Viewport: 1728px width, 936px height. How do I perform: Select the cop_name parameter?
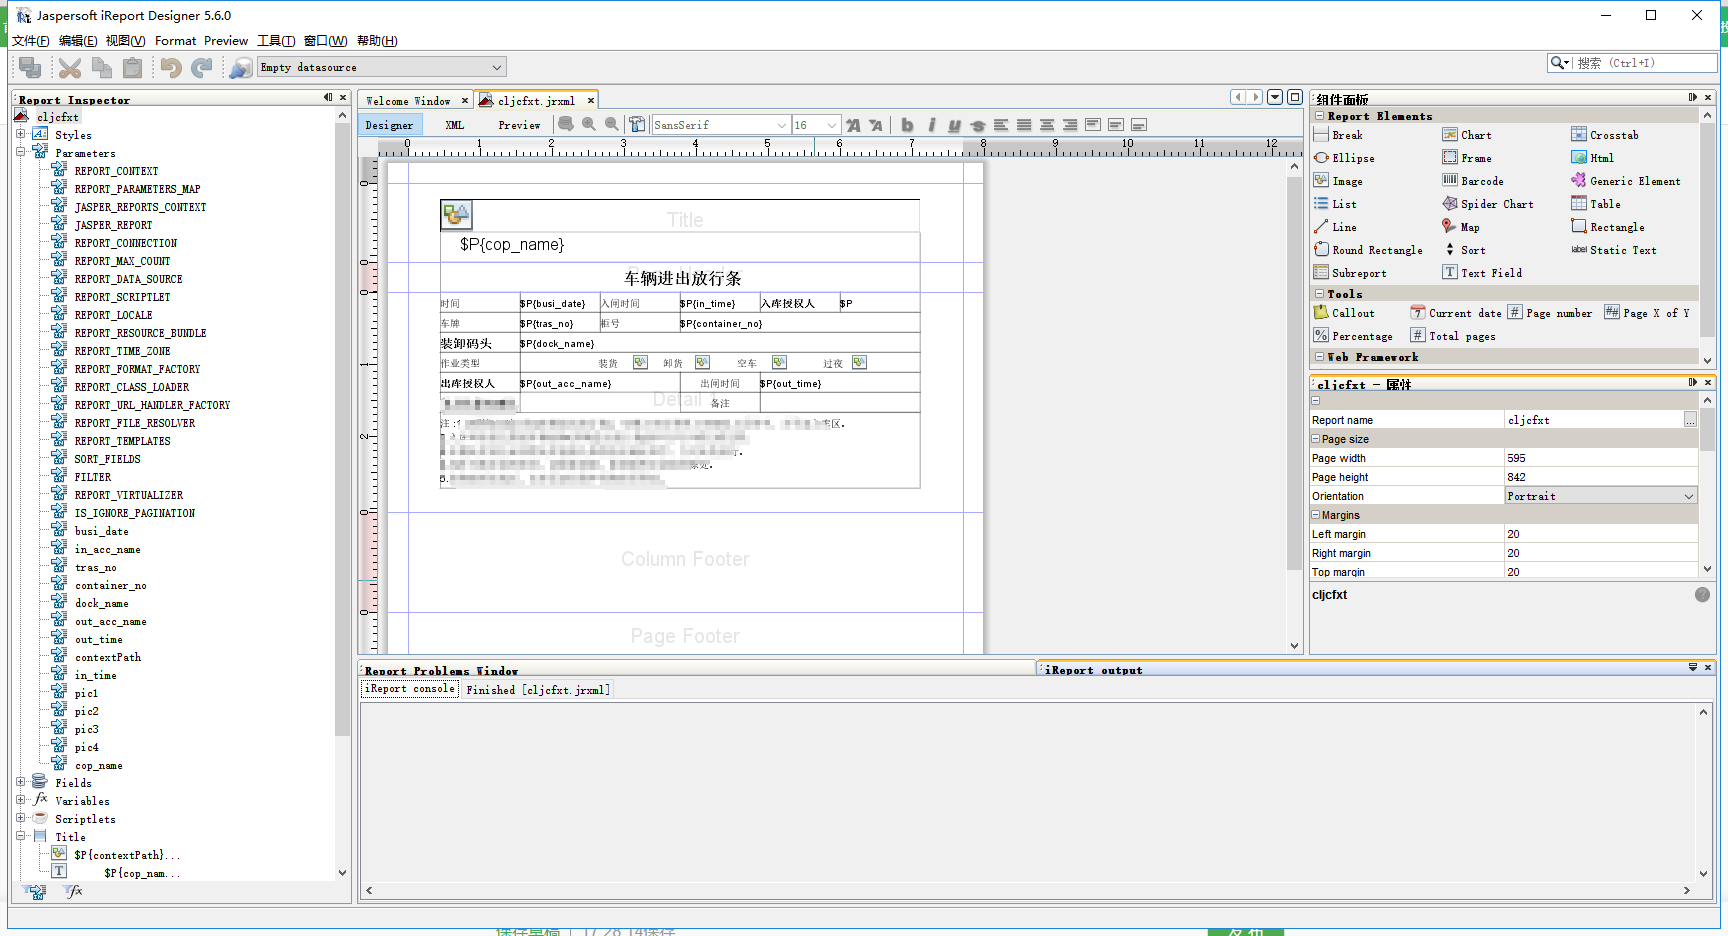click(99, 765)
